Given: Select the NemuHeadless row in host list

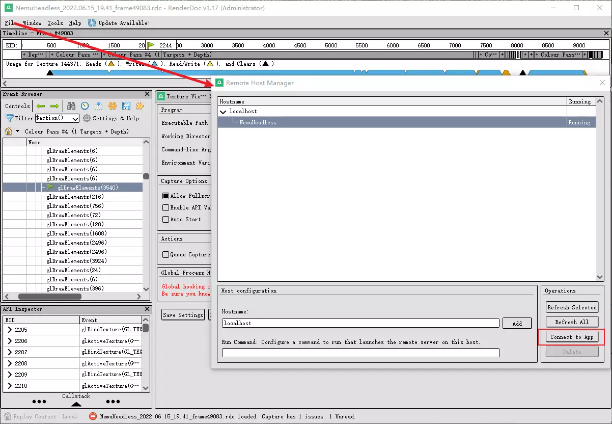Looking at the screenshot, I should (x=406, y=122).
